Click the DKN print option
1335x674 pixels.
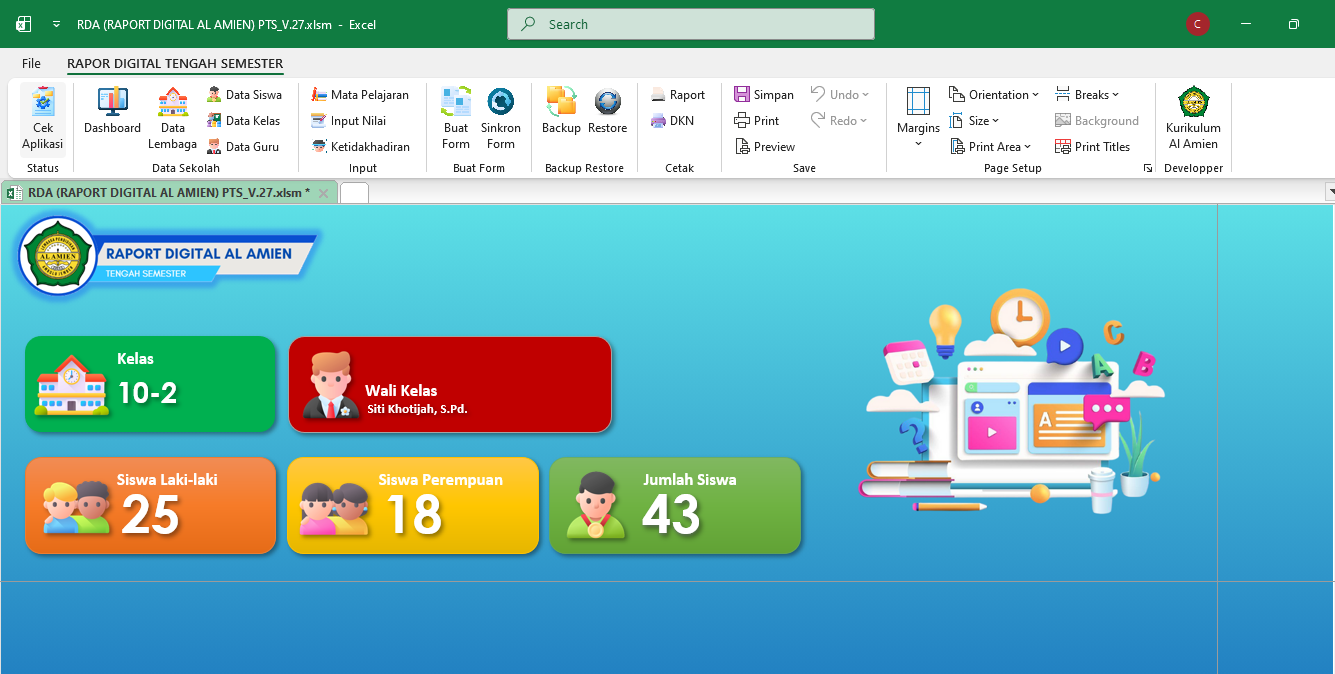coord(673,121)
